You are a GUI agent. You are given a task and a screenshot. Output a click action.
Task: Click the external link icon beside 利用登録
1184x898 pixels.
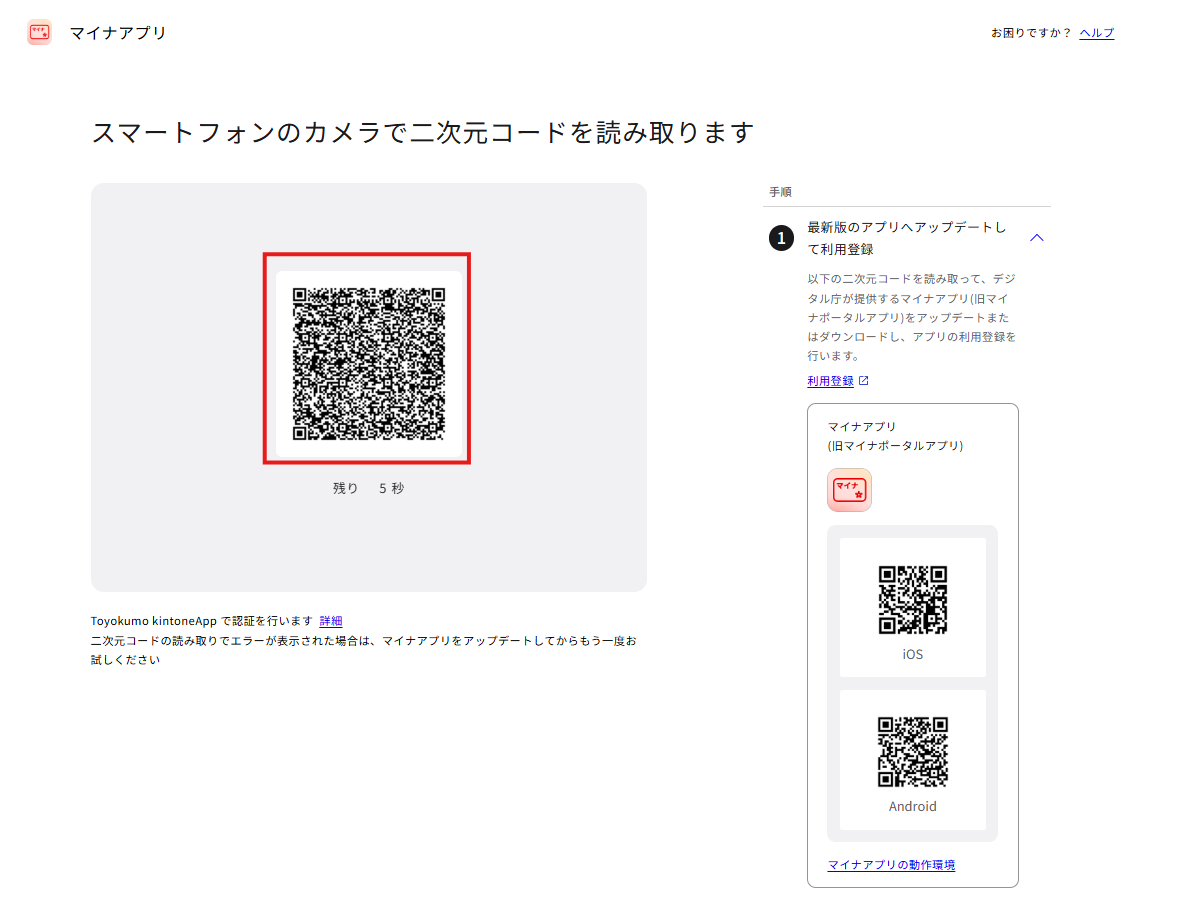click(864, 381)
